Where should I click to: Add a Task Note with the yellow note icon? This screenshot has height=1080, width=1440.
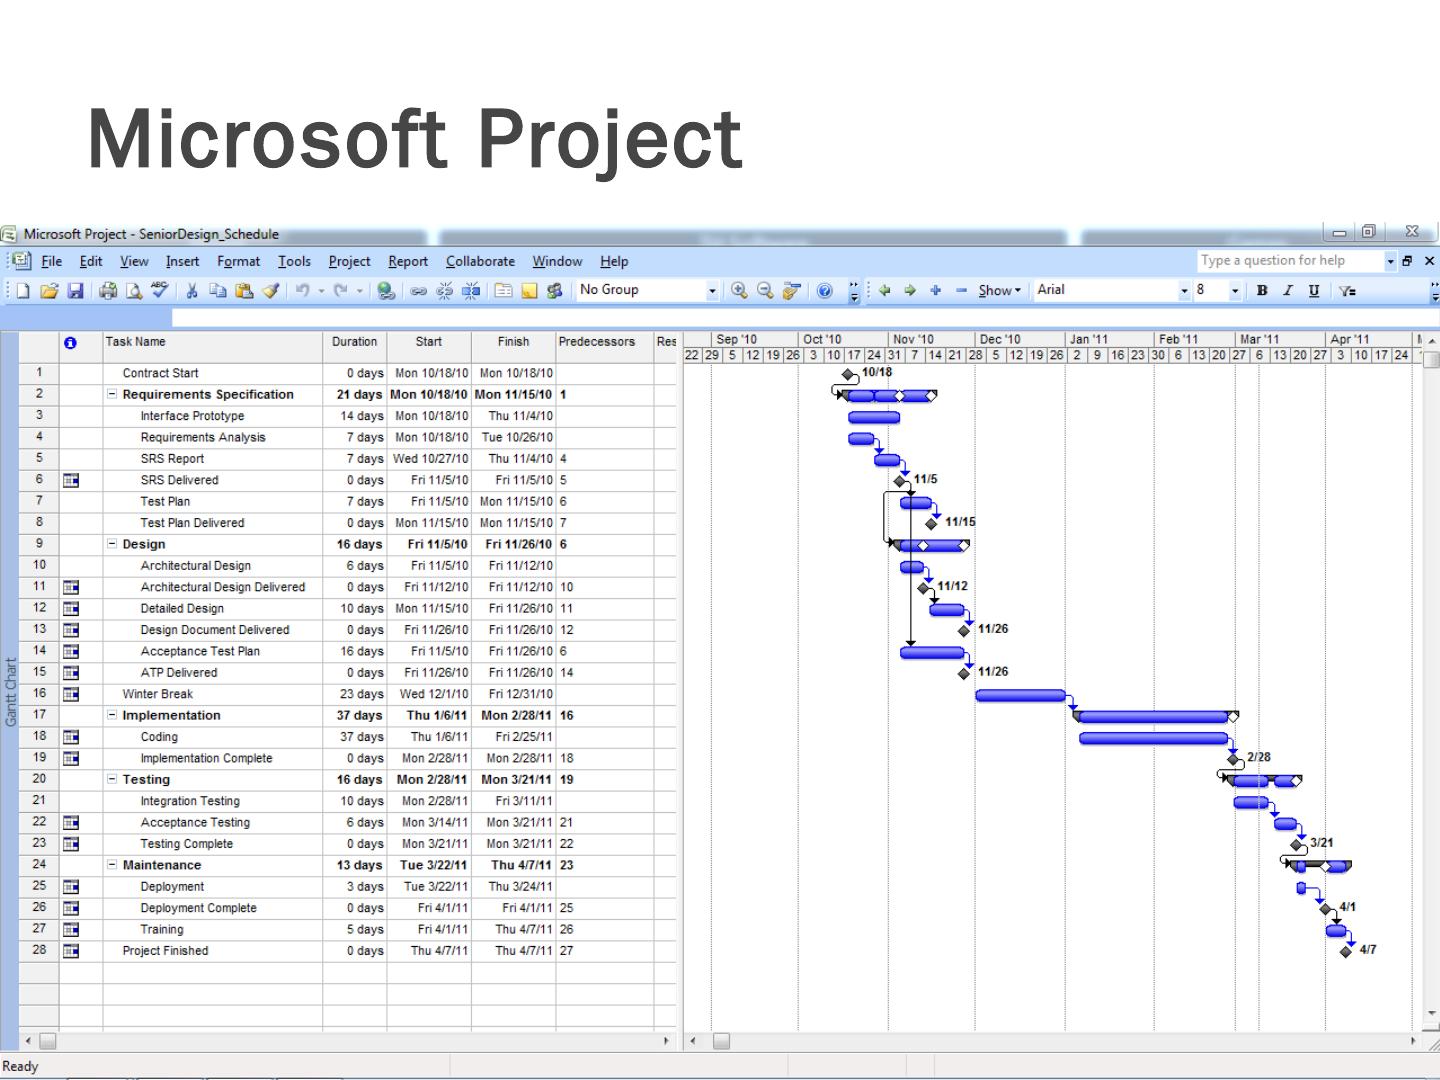point(529,291)
